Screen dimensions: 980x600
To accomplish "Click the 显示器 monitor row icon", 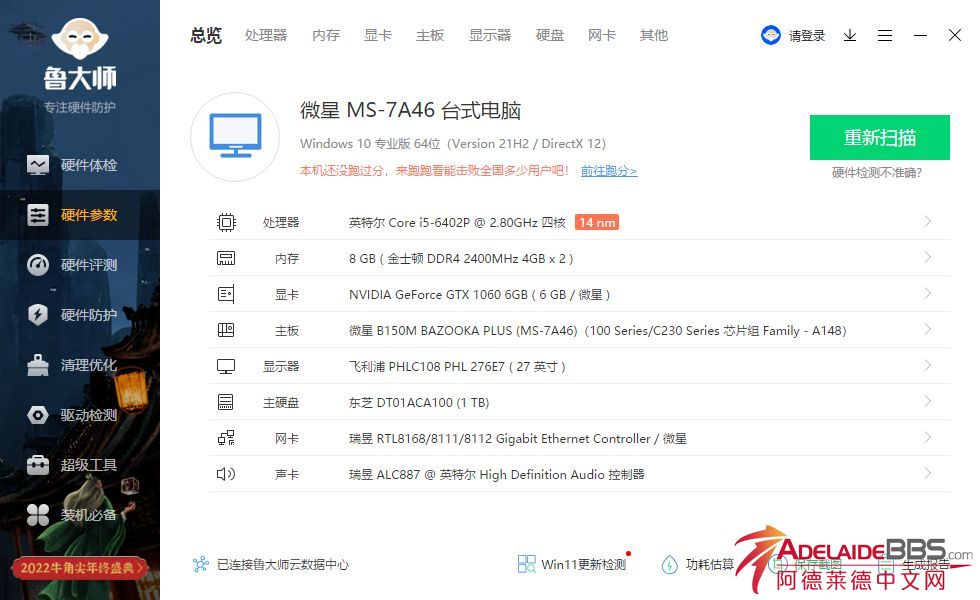I will (226, 366).
